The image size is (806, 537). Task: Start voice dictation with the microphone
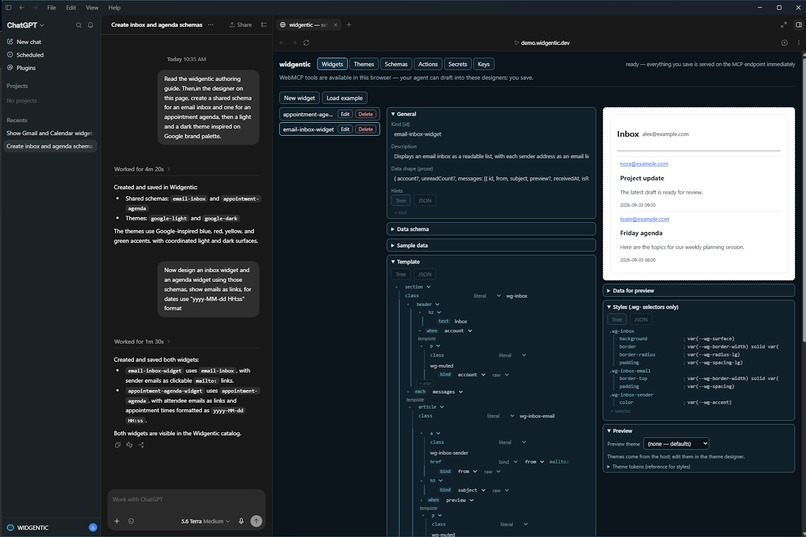[x=241, y=521]
